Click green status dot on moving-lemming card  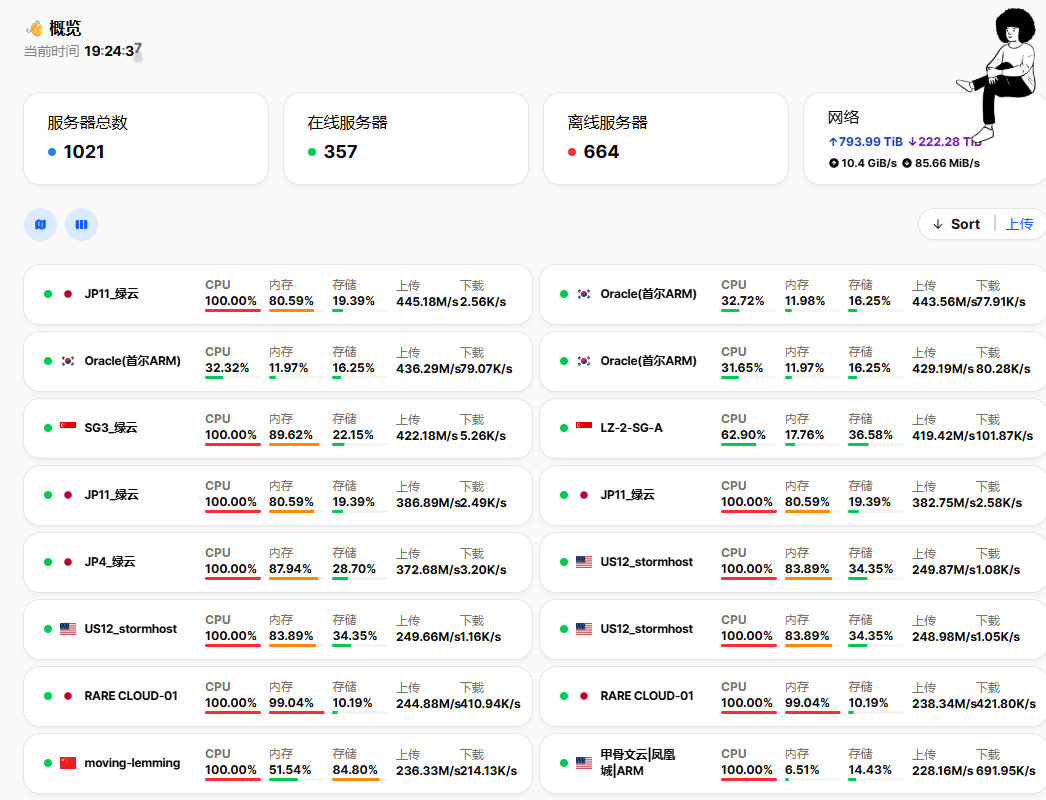tap(48, 763)
